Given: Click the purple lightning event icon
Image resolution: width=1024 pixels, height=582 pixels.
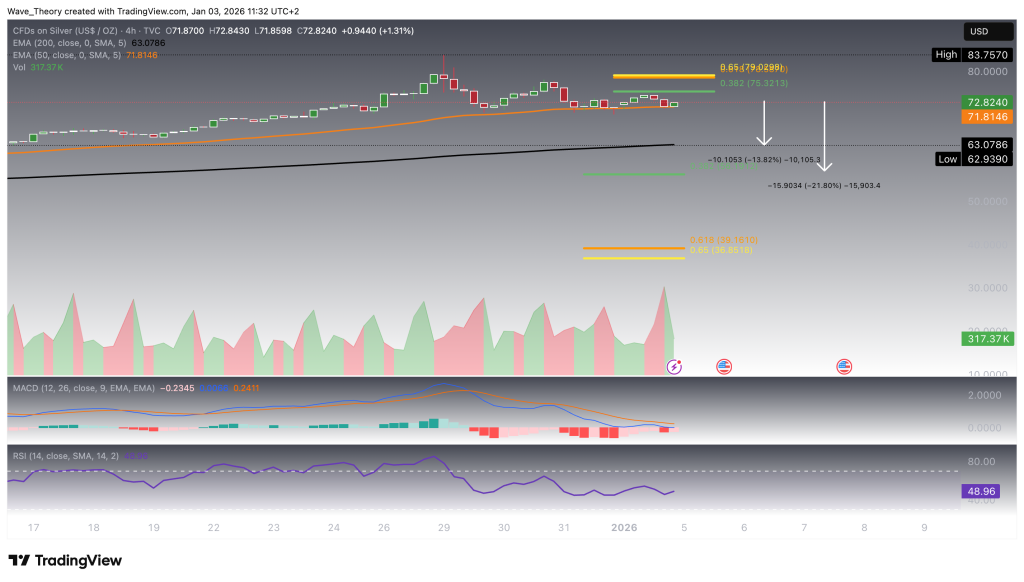Looking at the screenshot, I should [x=674, y=367].
